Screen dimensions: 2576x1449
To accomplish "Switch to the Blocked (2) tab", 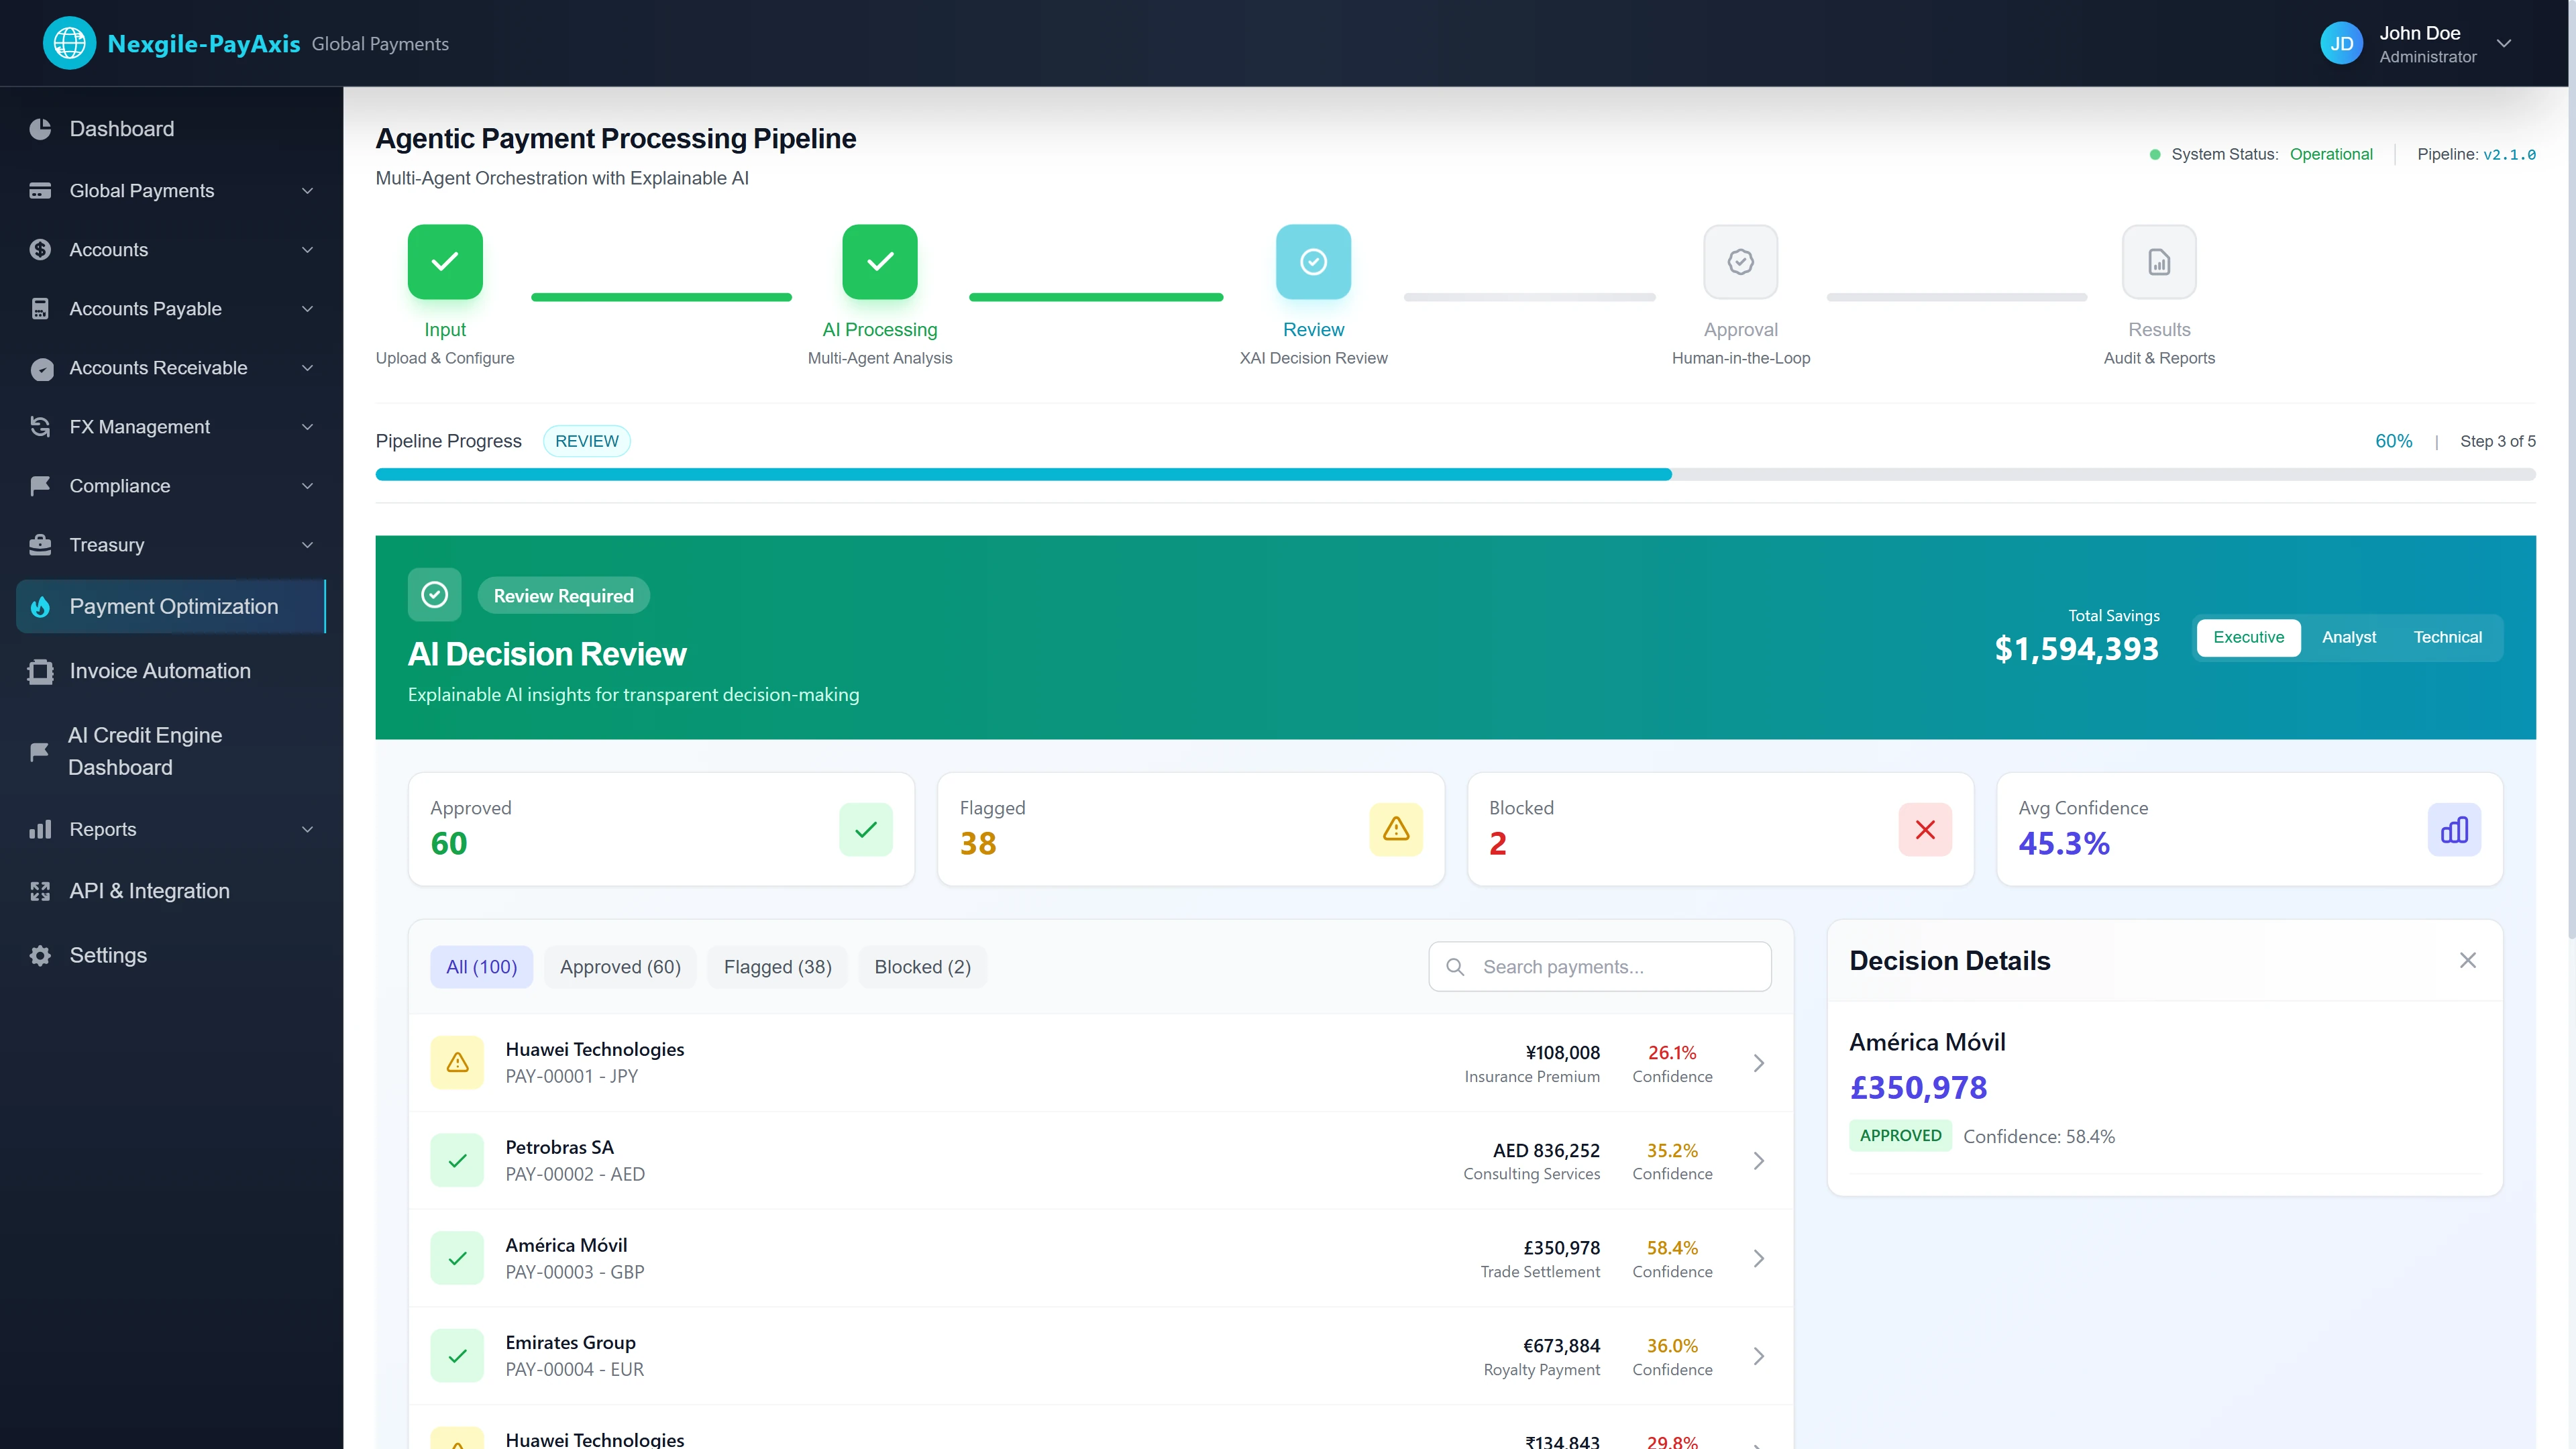I will coord(922,966).
